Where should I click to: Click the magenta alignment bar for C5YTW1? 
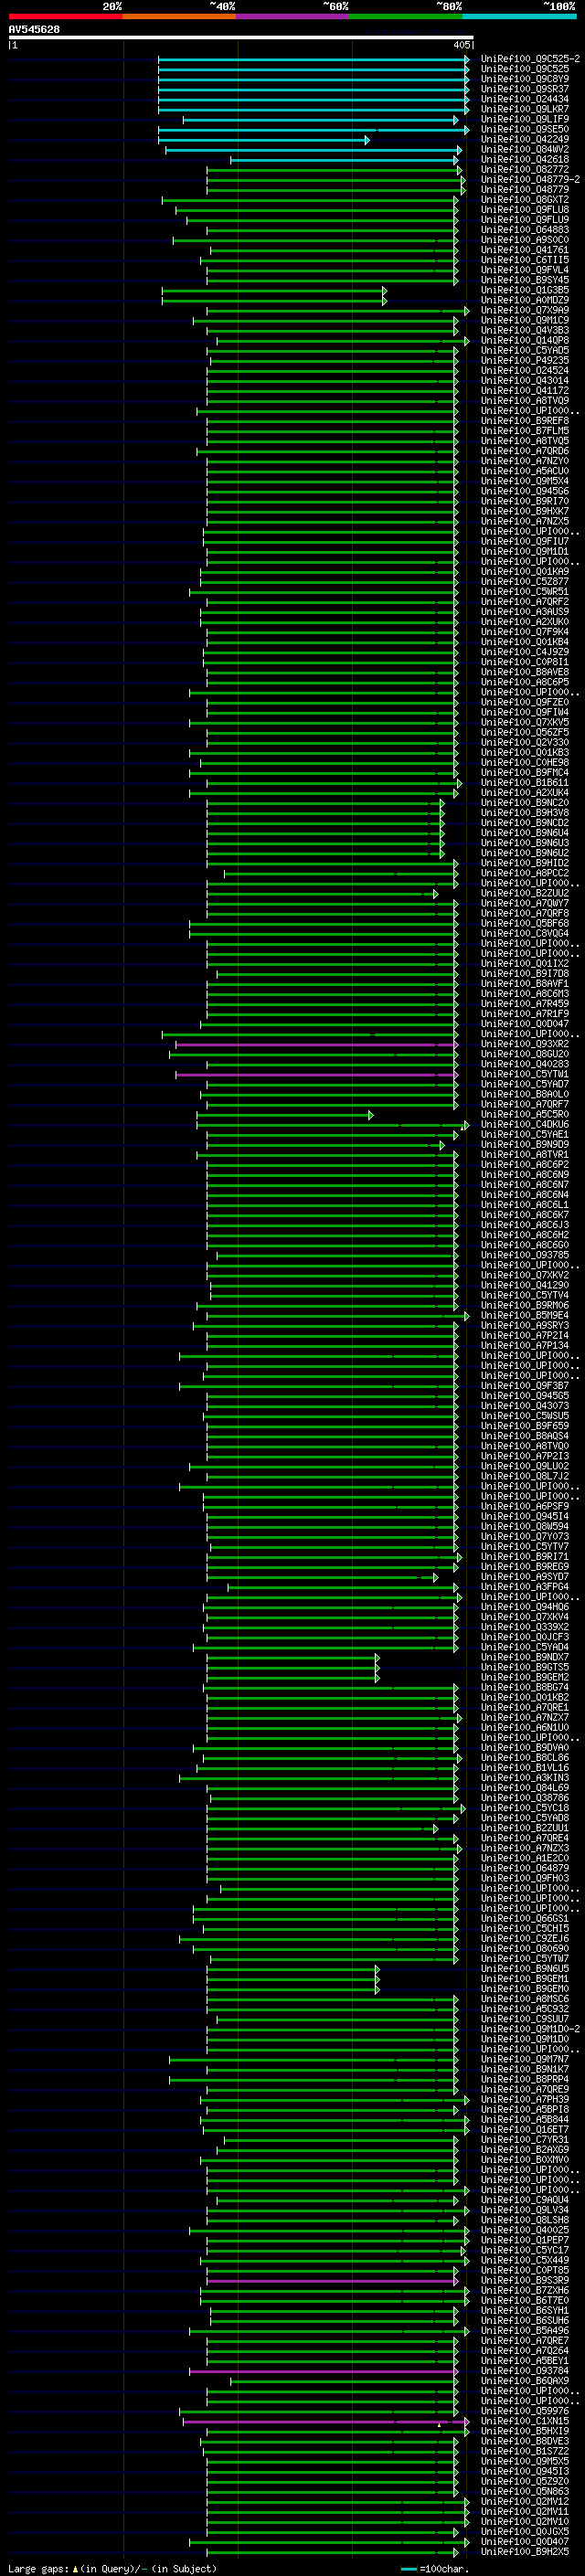pyautogui.click(x=317, y=1075)
